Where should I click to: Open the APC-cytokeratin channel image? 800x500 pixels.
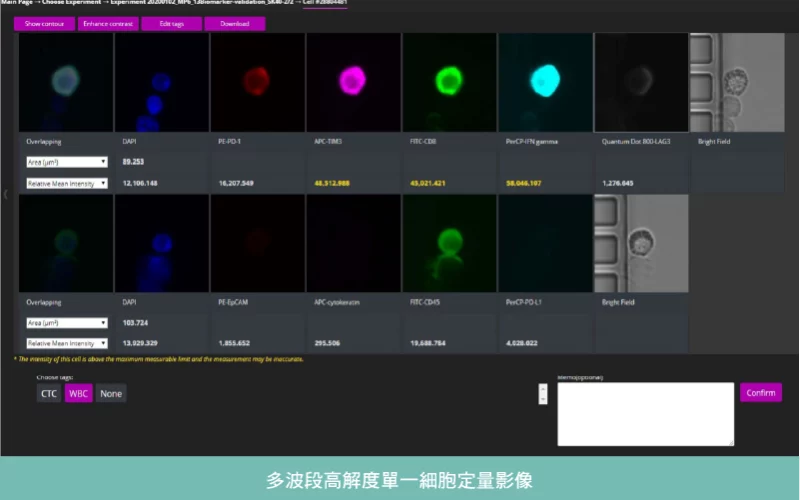coord(354,243)
